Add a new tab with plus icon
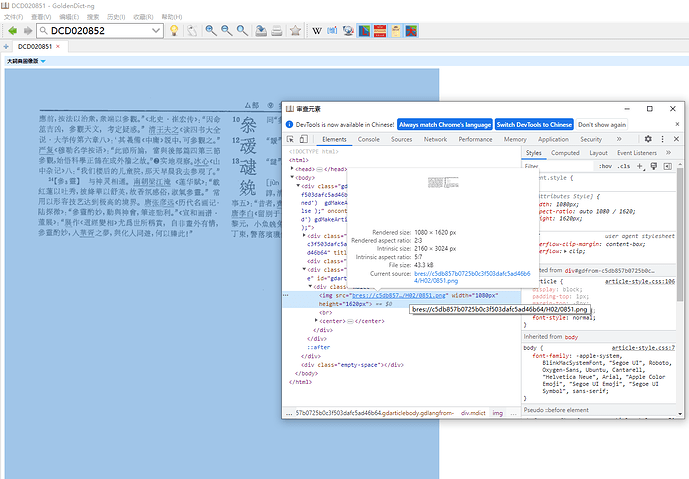This screenshot has height=479, width=689. [6, 46]
